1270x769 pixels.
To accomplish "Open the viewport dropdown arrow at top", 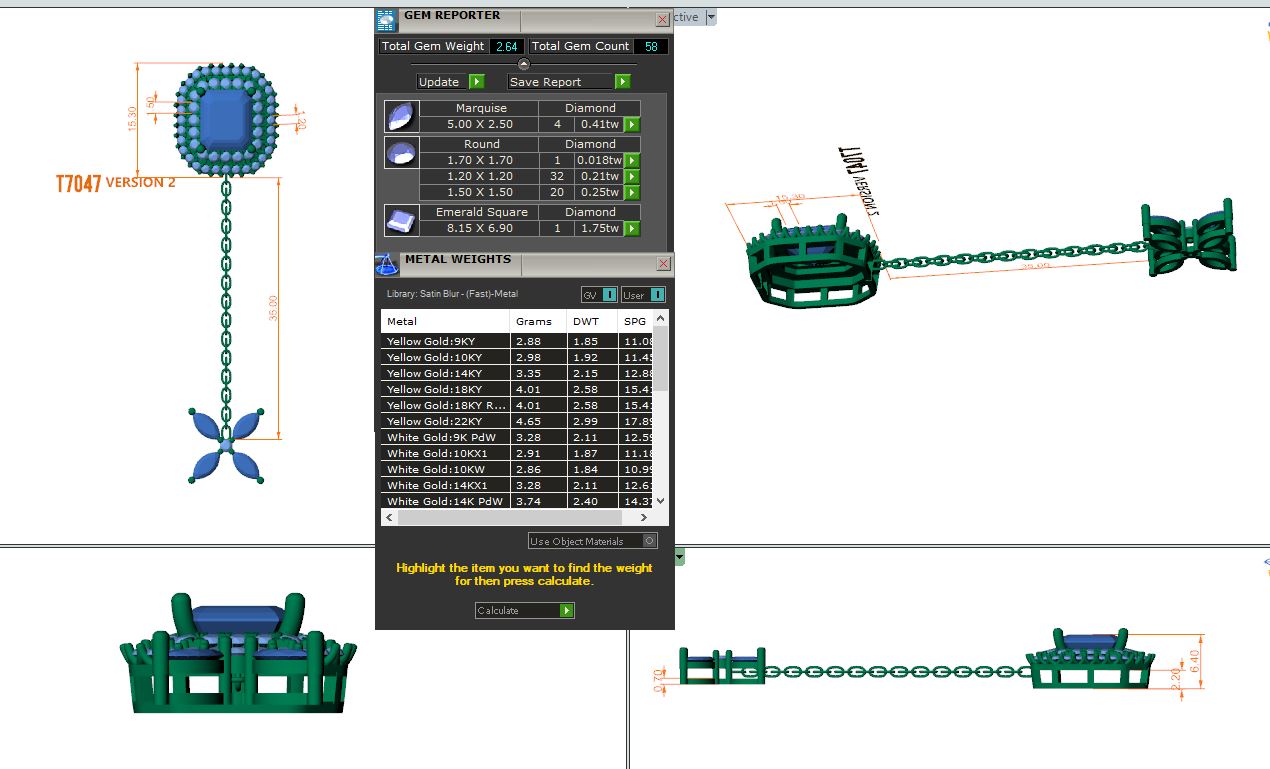I will pos(710,17).
